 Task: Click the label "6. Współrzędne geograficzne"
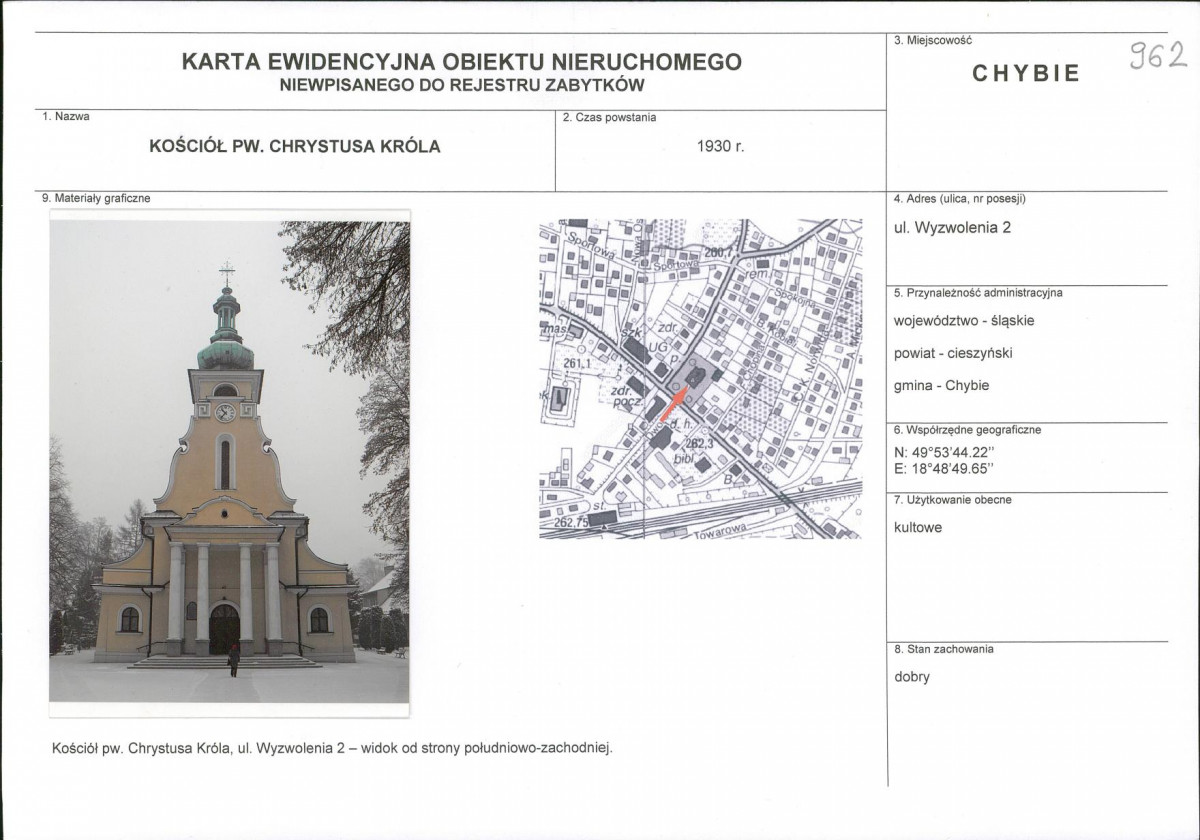coord(967,430)
